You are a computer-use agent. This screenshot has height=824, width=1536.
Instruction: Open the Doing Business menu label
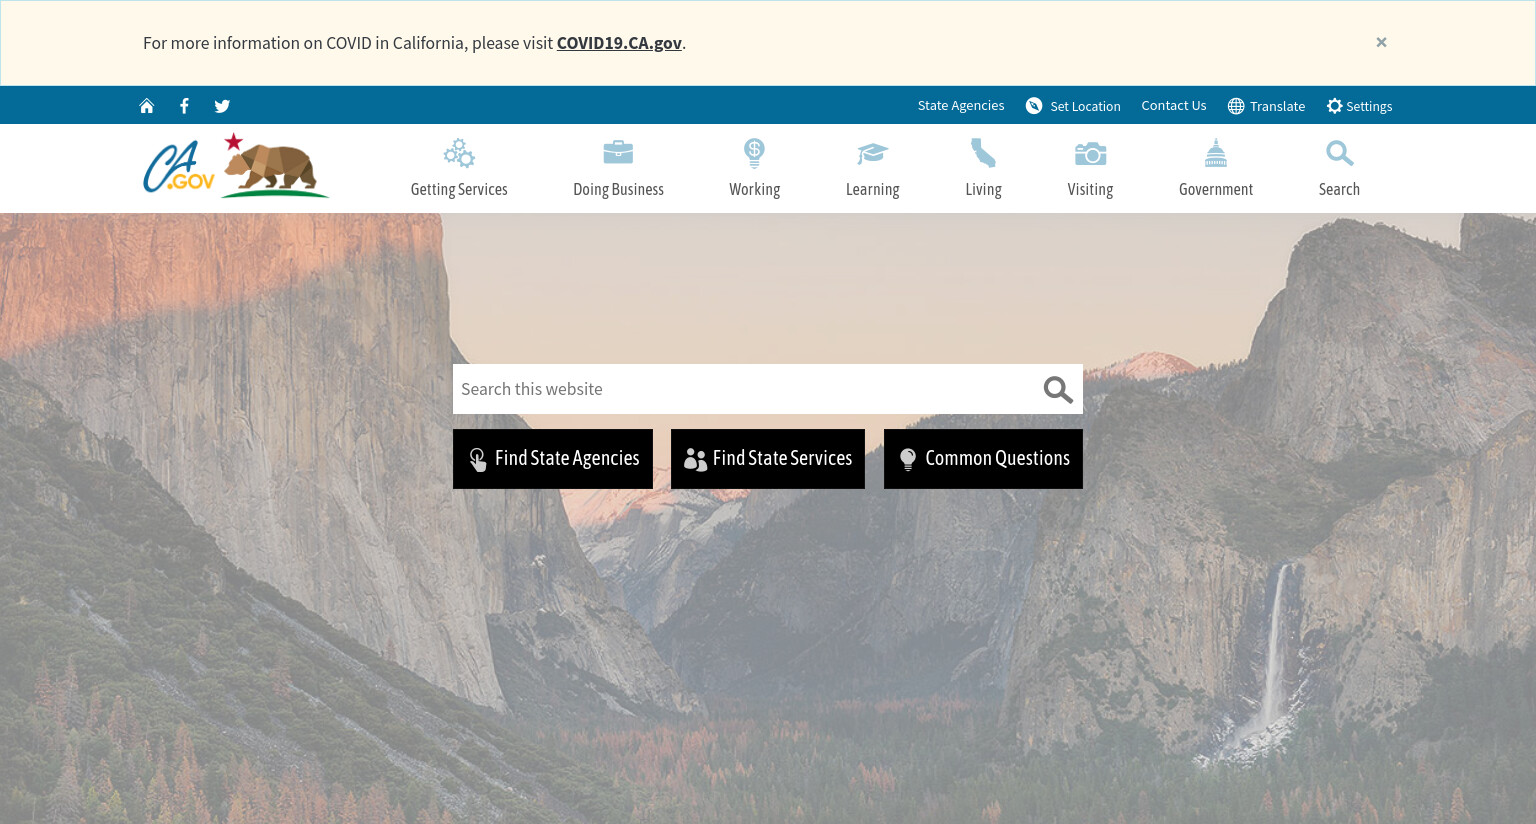(x=618, y=189)
